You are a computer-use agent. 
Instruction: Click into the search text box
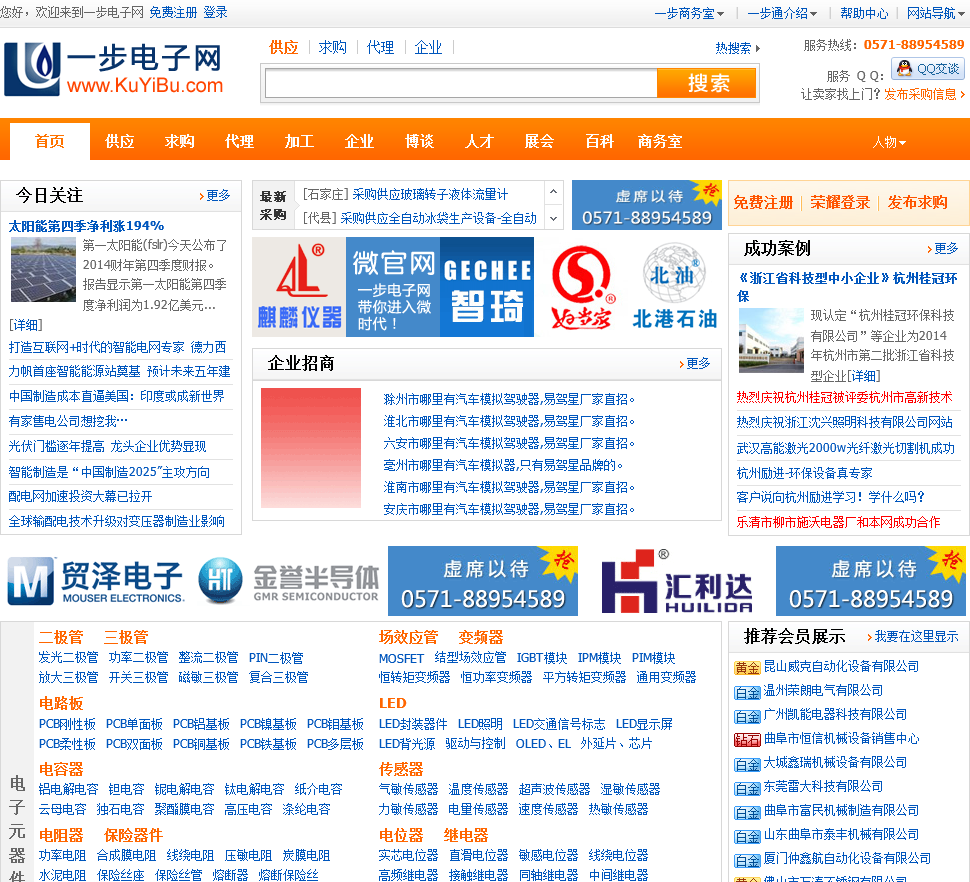point(461,83)
